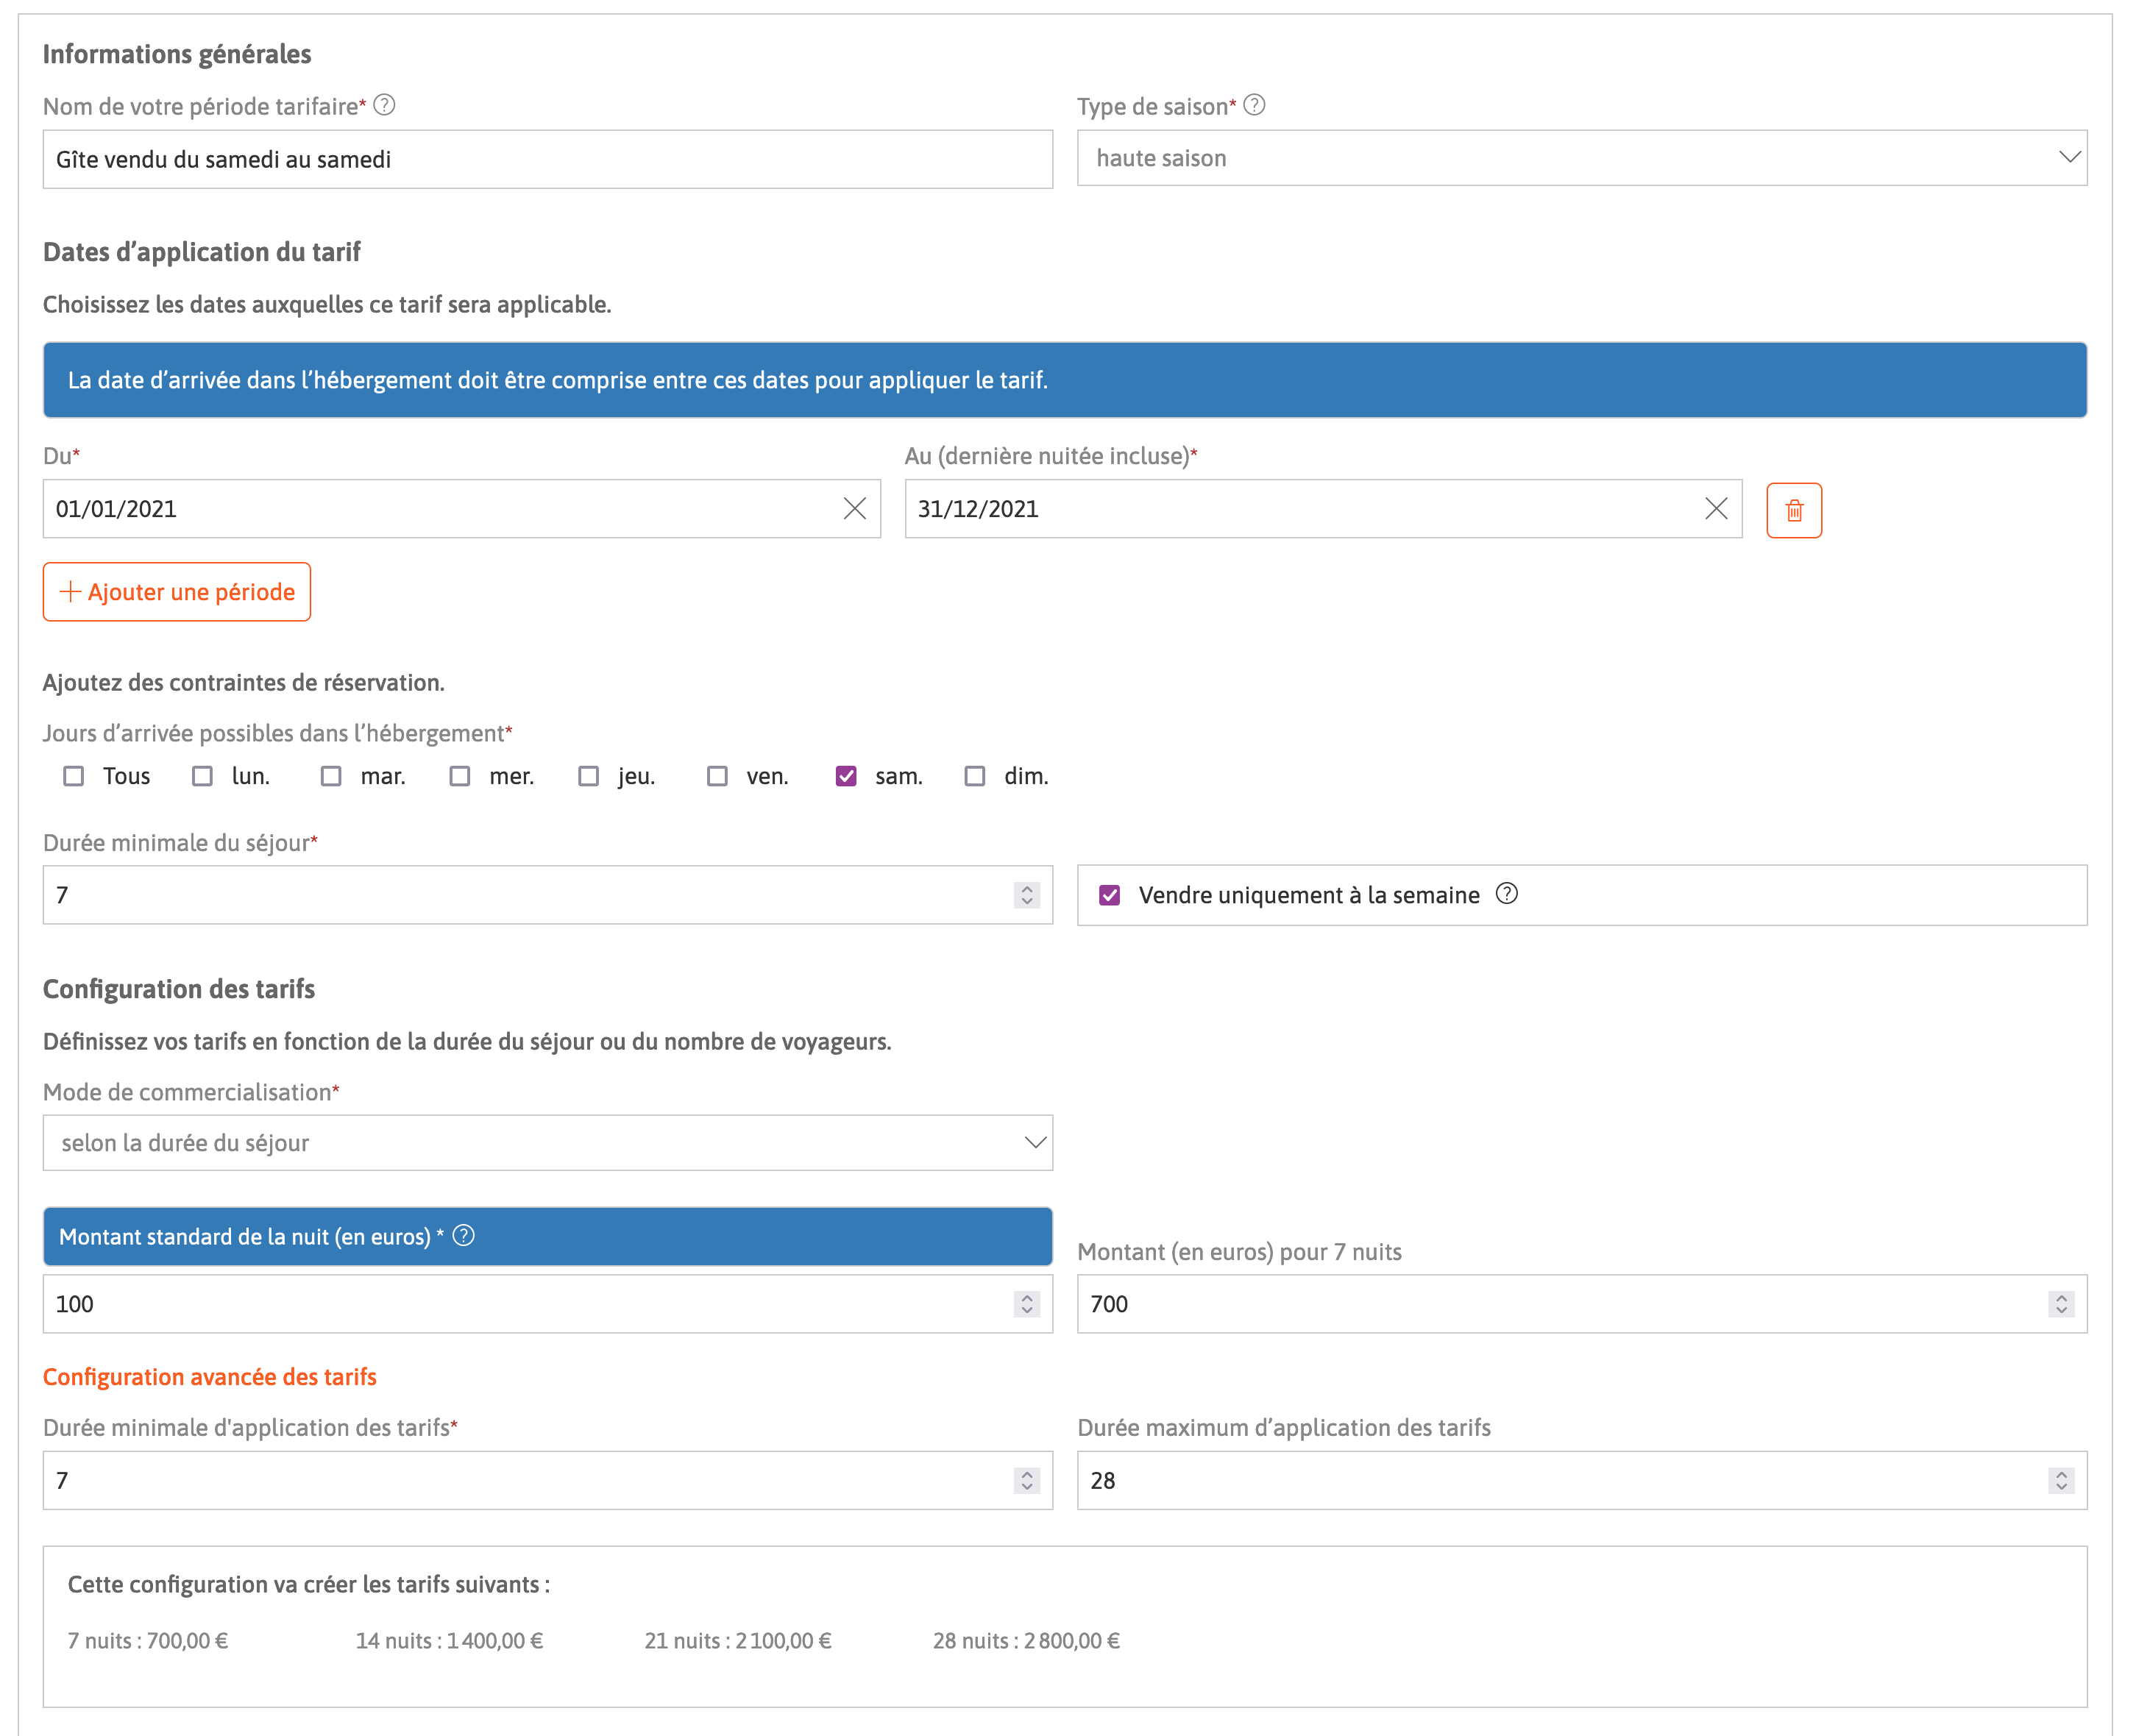Image resolution: width=2136 pixels, height=1736 pixels.
Task: Open help icon beside Type de saison
Action: tap(1254, 105)
